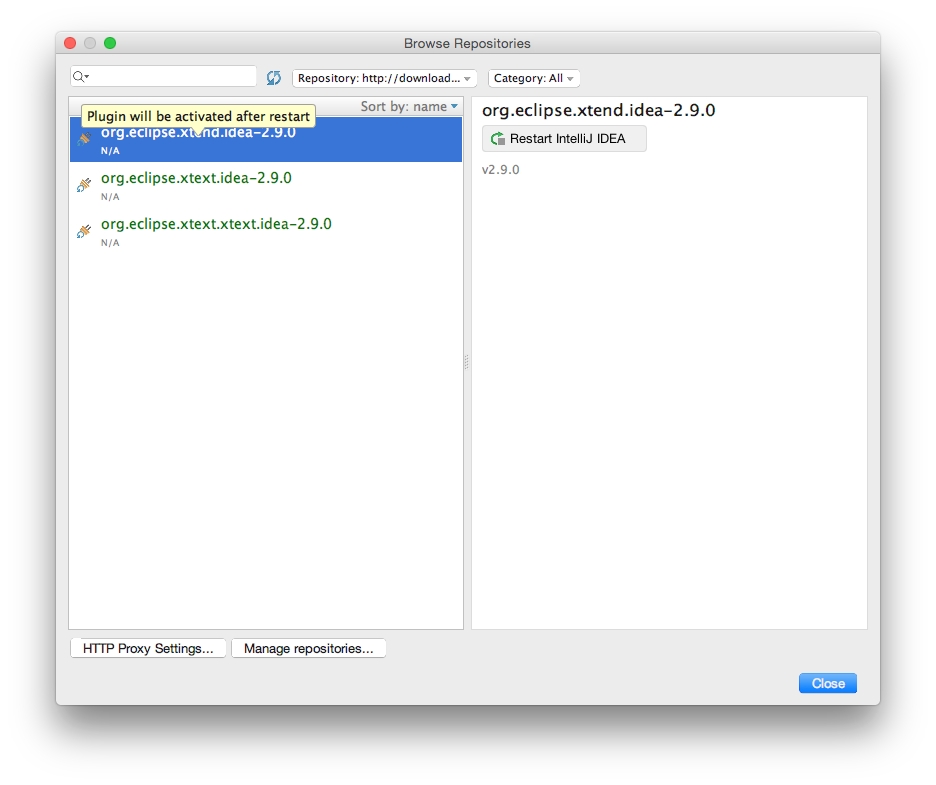The image size is (936, 785).
Task: Click the green restart arrow icon
Action: pyautogui.click(x=497, y=138)
